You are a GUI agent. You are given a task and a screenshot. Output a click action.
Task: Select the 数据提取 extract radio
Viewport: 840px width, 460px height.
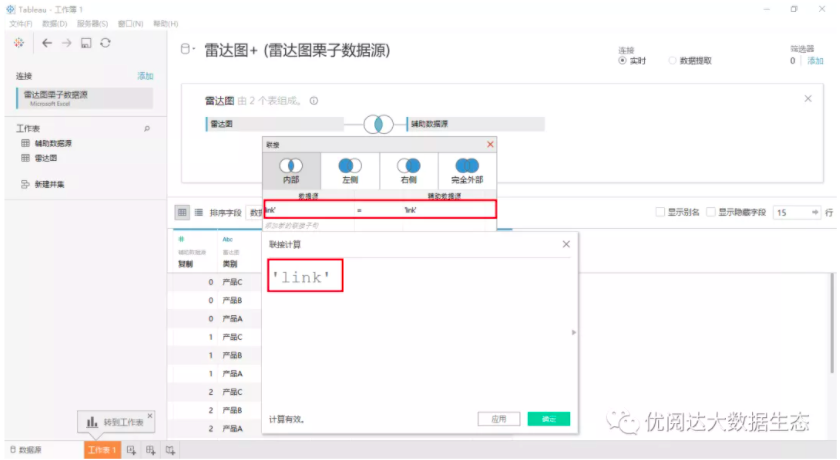pyautogui.click(x=672, y=61)
